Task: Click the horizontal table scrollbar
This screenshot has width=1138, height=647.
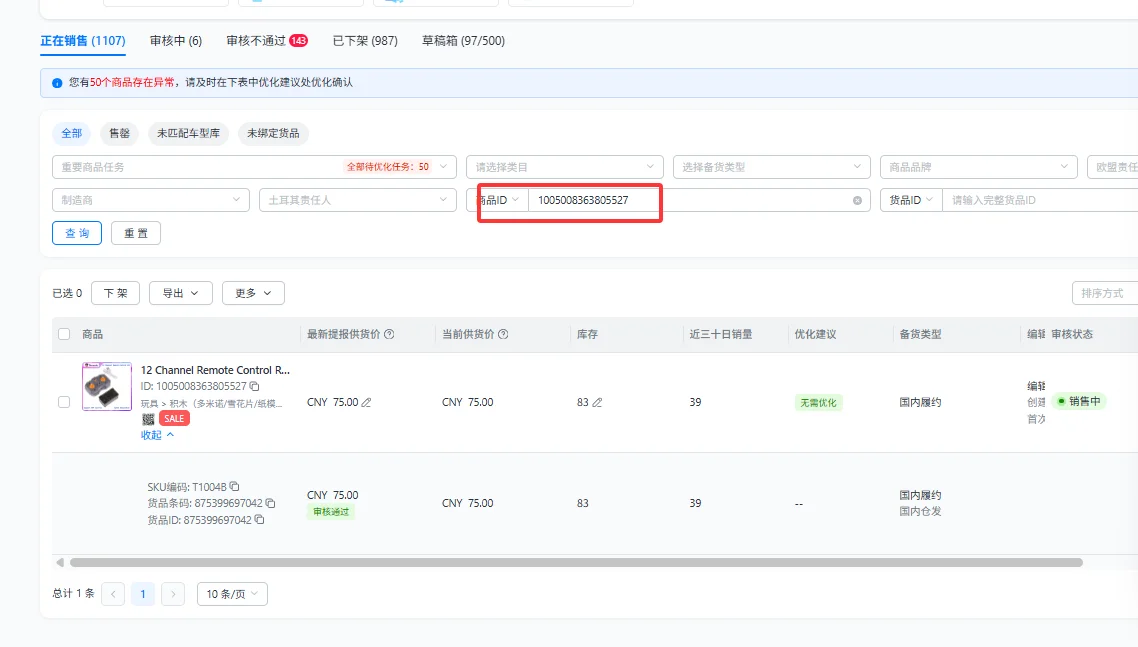Action: click(576, 562)
